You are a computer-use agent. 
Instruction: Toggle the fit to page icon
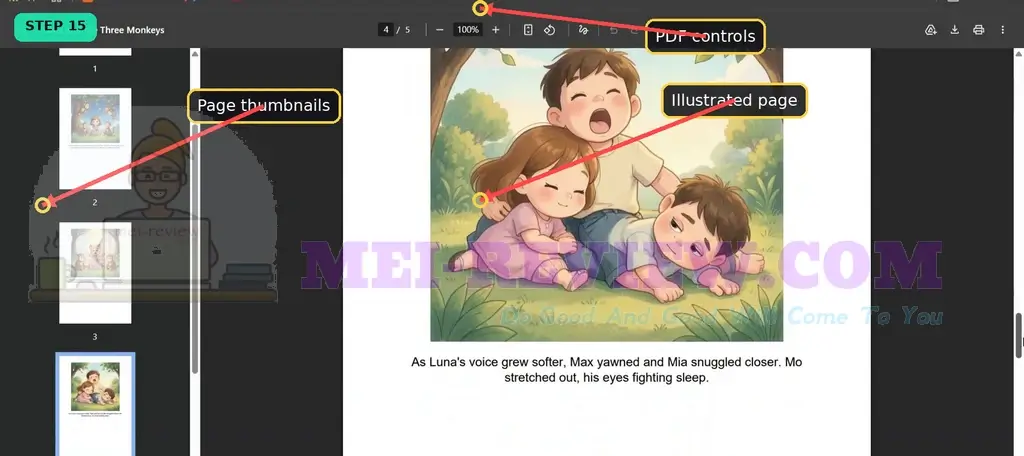click(528, 30)
